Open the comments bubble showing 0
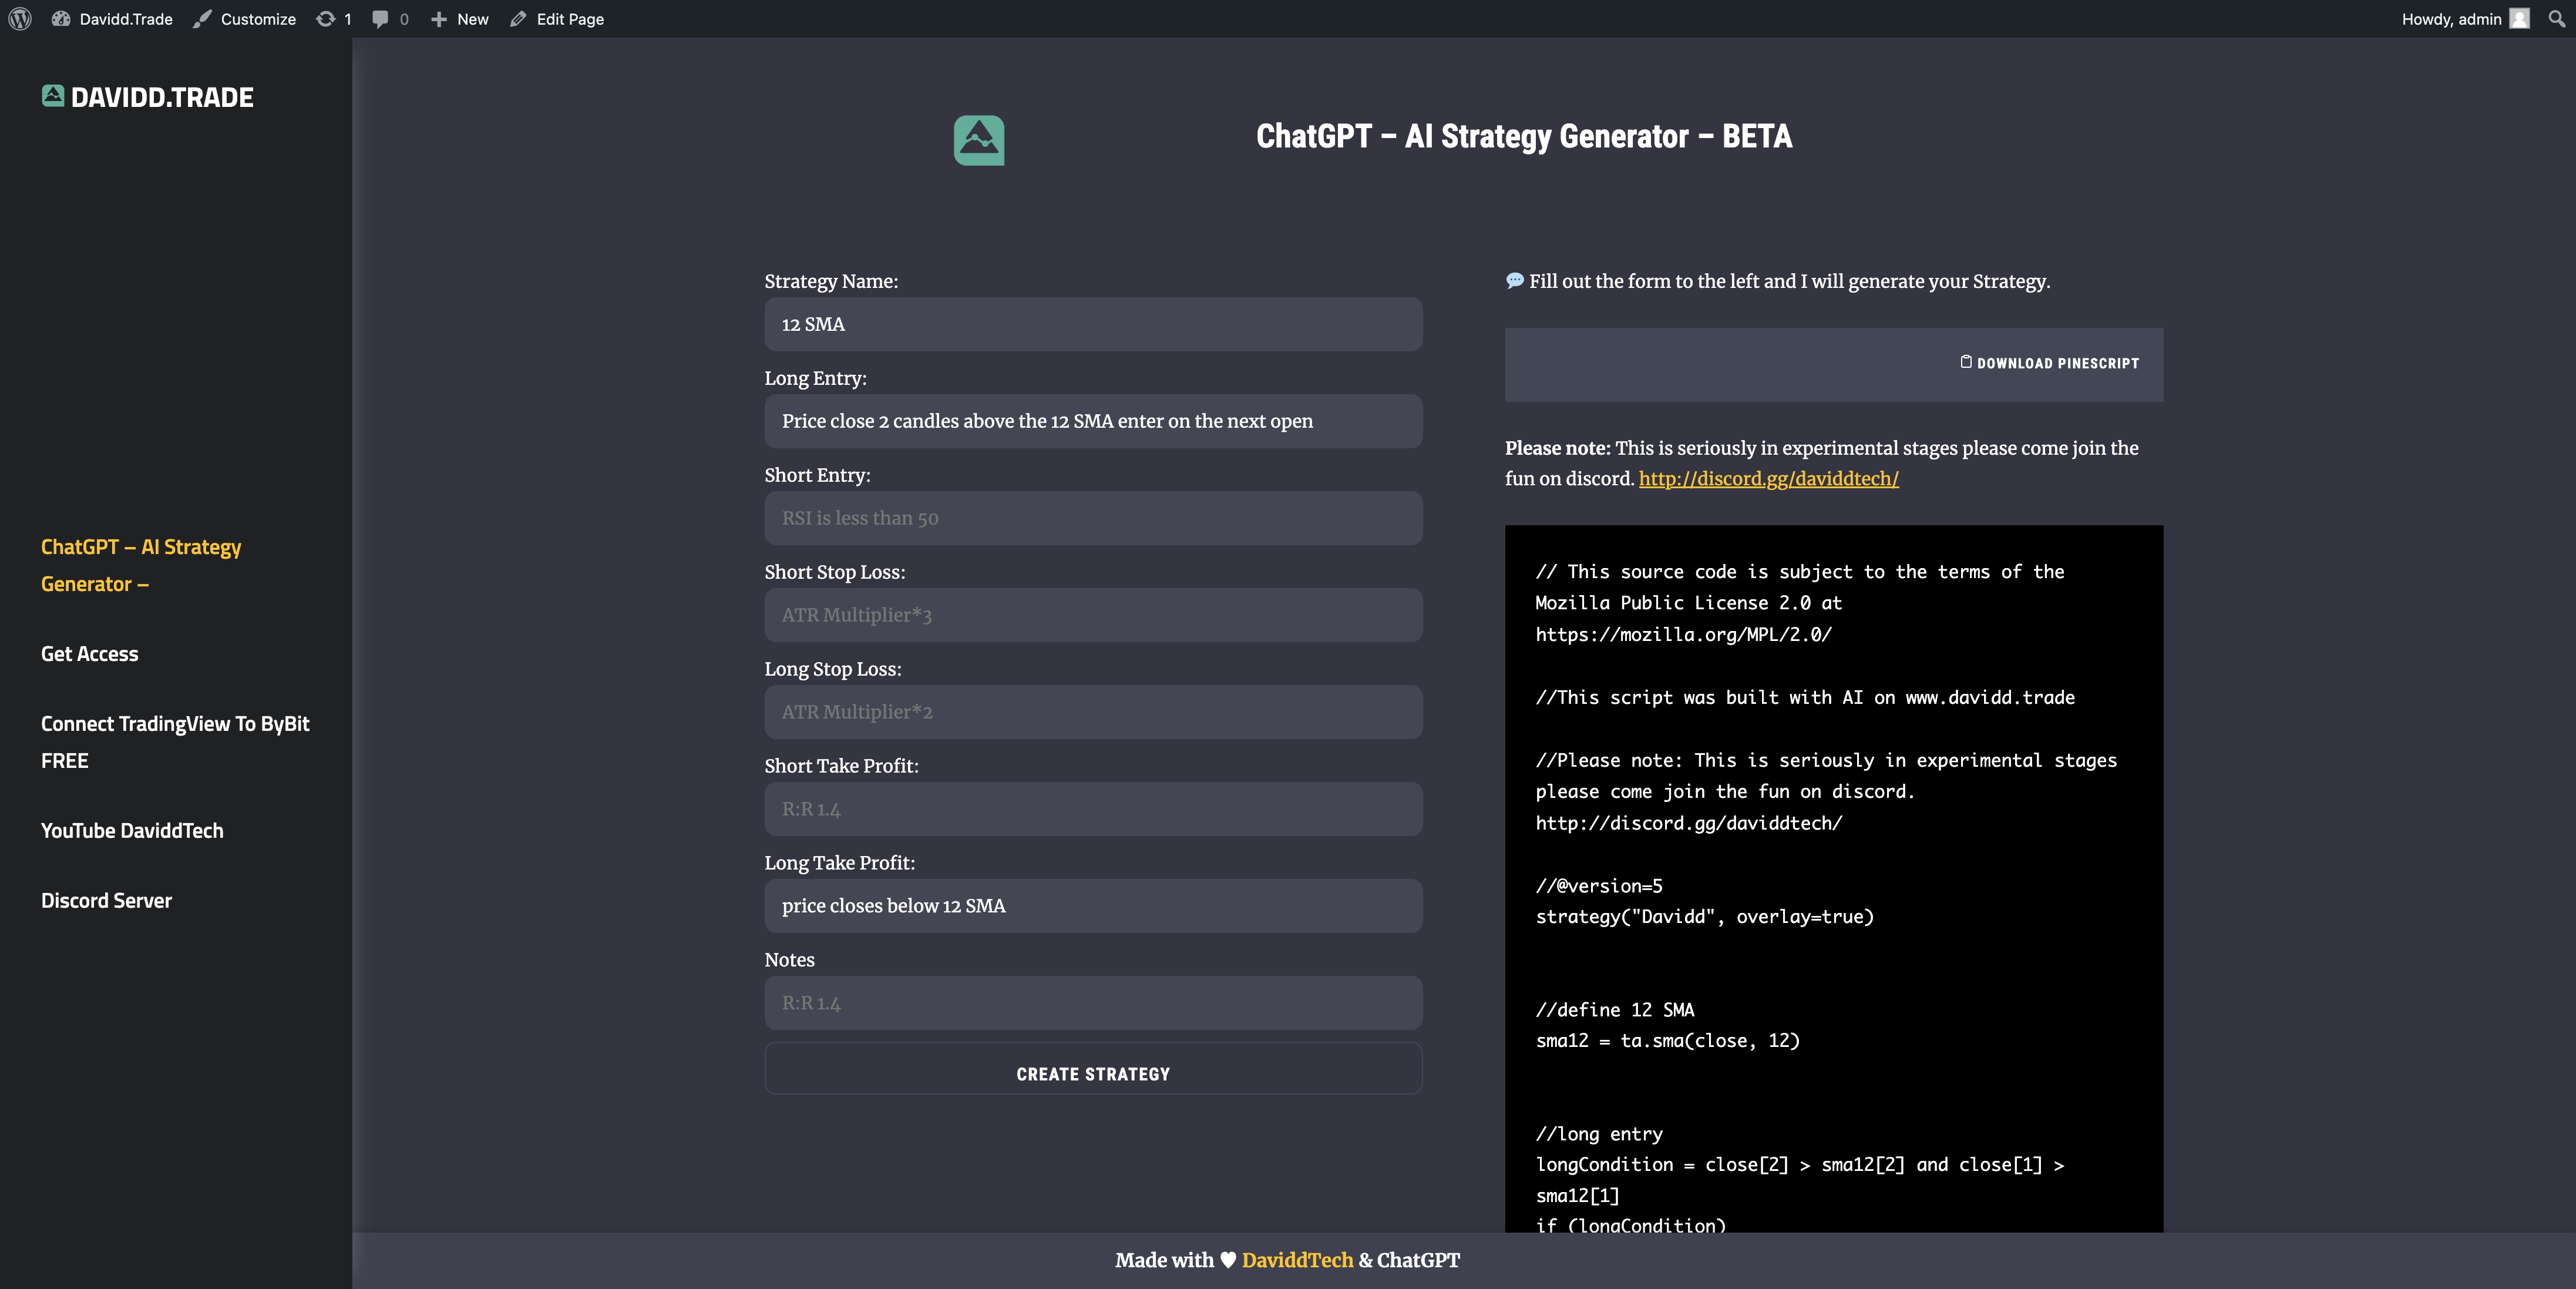This screenshot has height=1289, width=2576. (x=390, y=19)
